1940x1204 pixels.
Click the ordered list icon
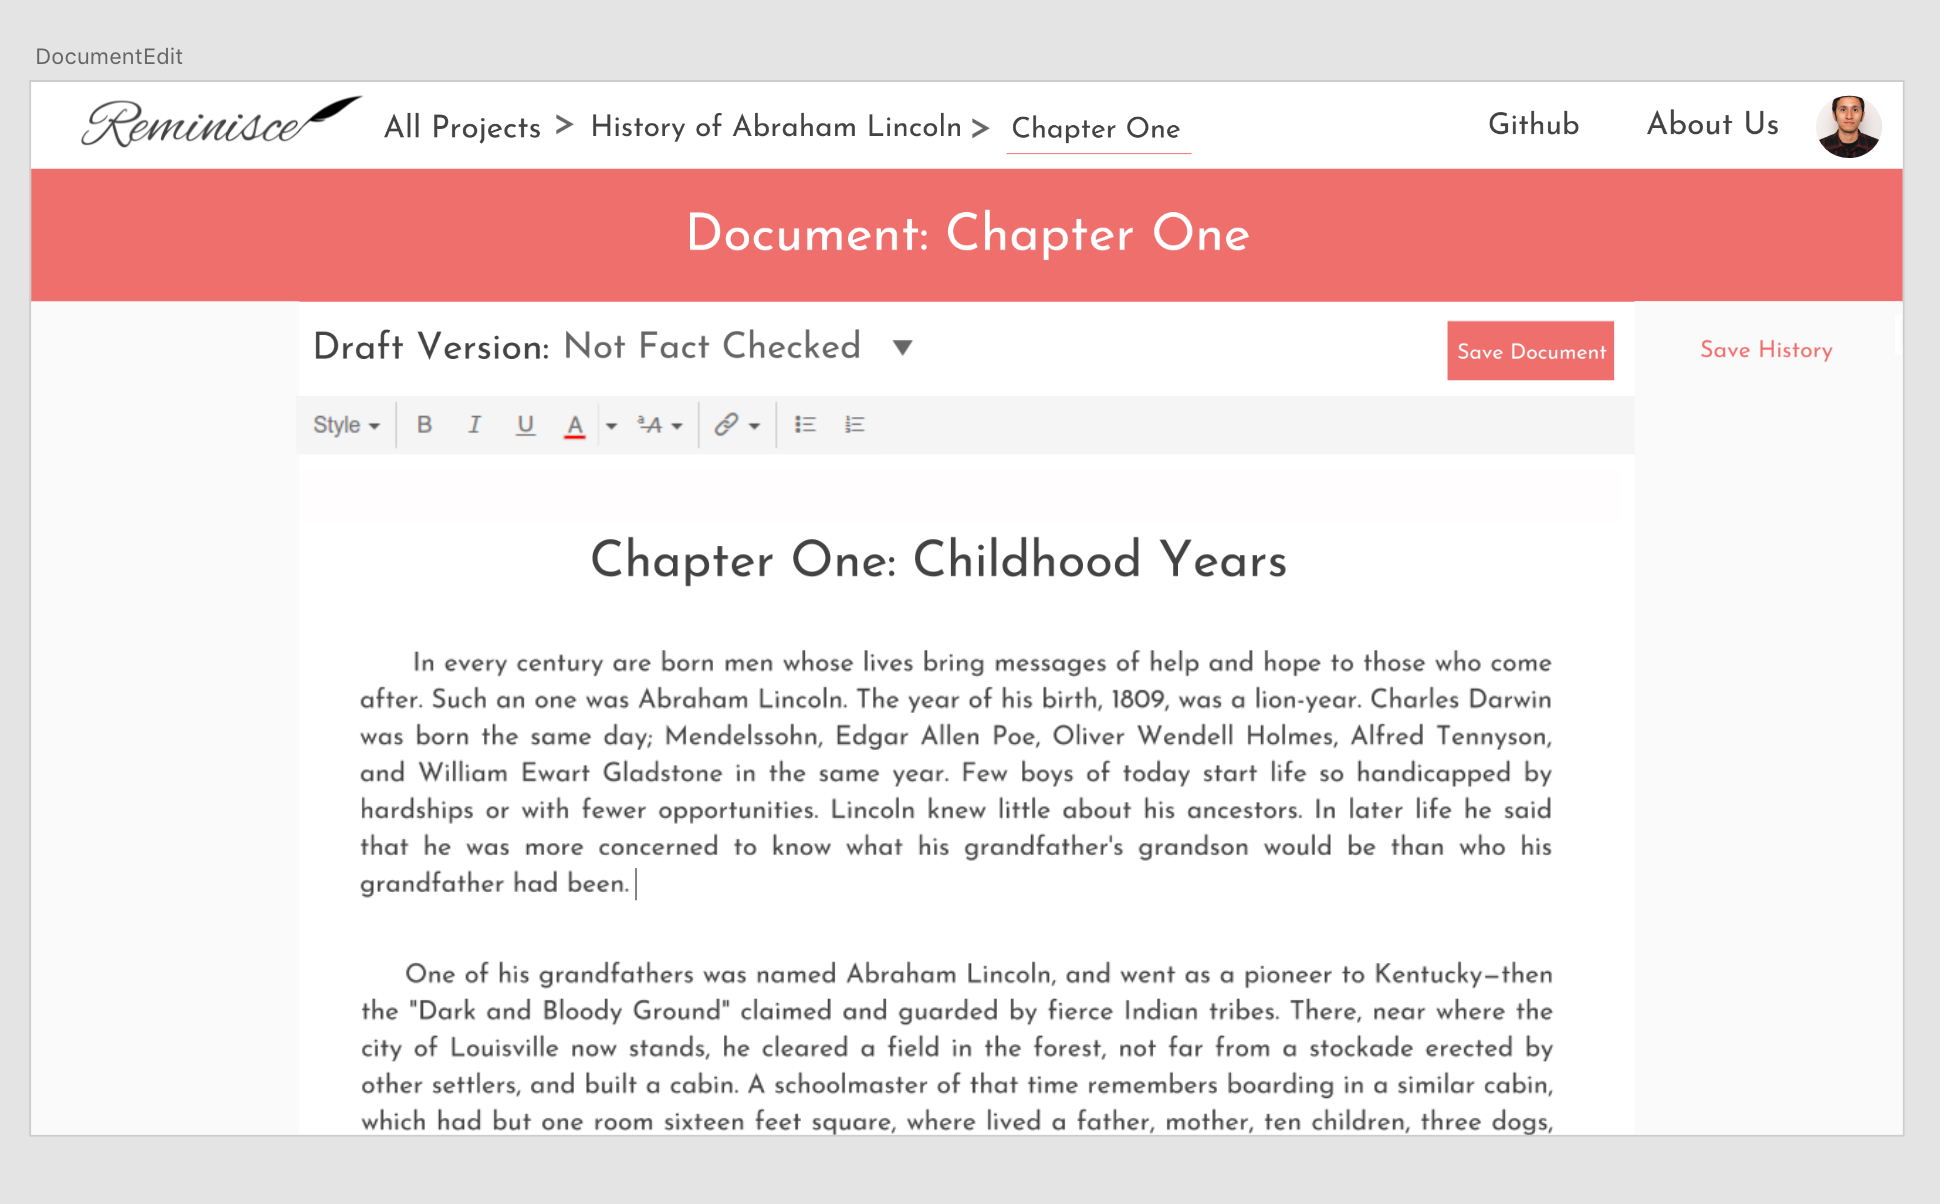click(x=856, y=423)
